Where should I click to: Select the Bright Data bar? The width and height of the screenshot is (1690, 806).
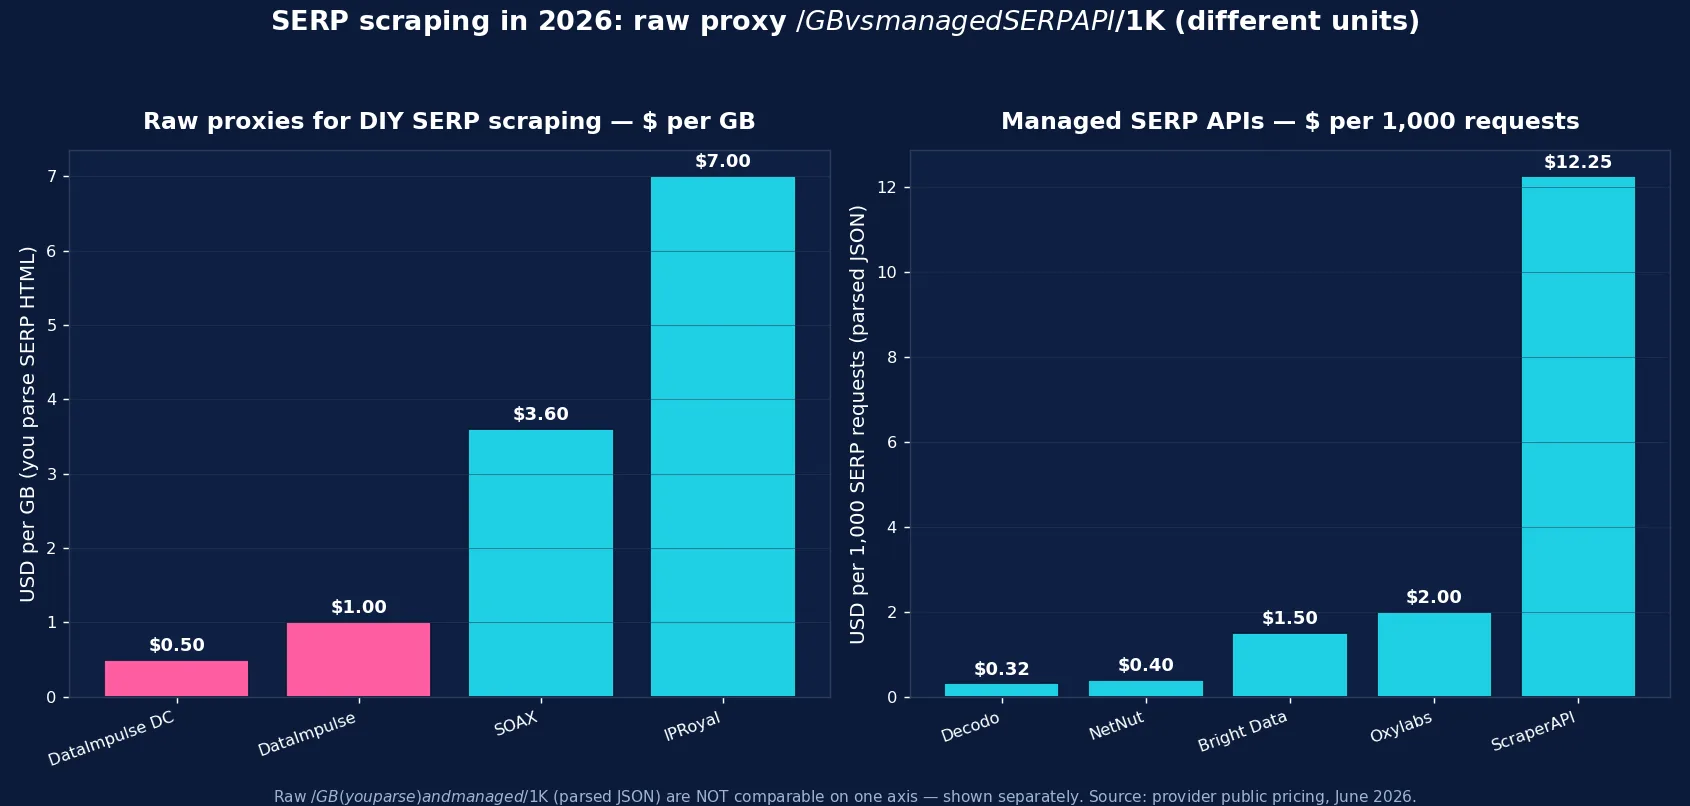click(1289, 665)
